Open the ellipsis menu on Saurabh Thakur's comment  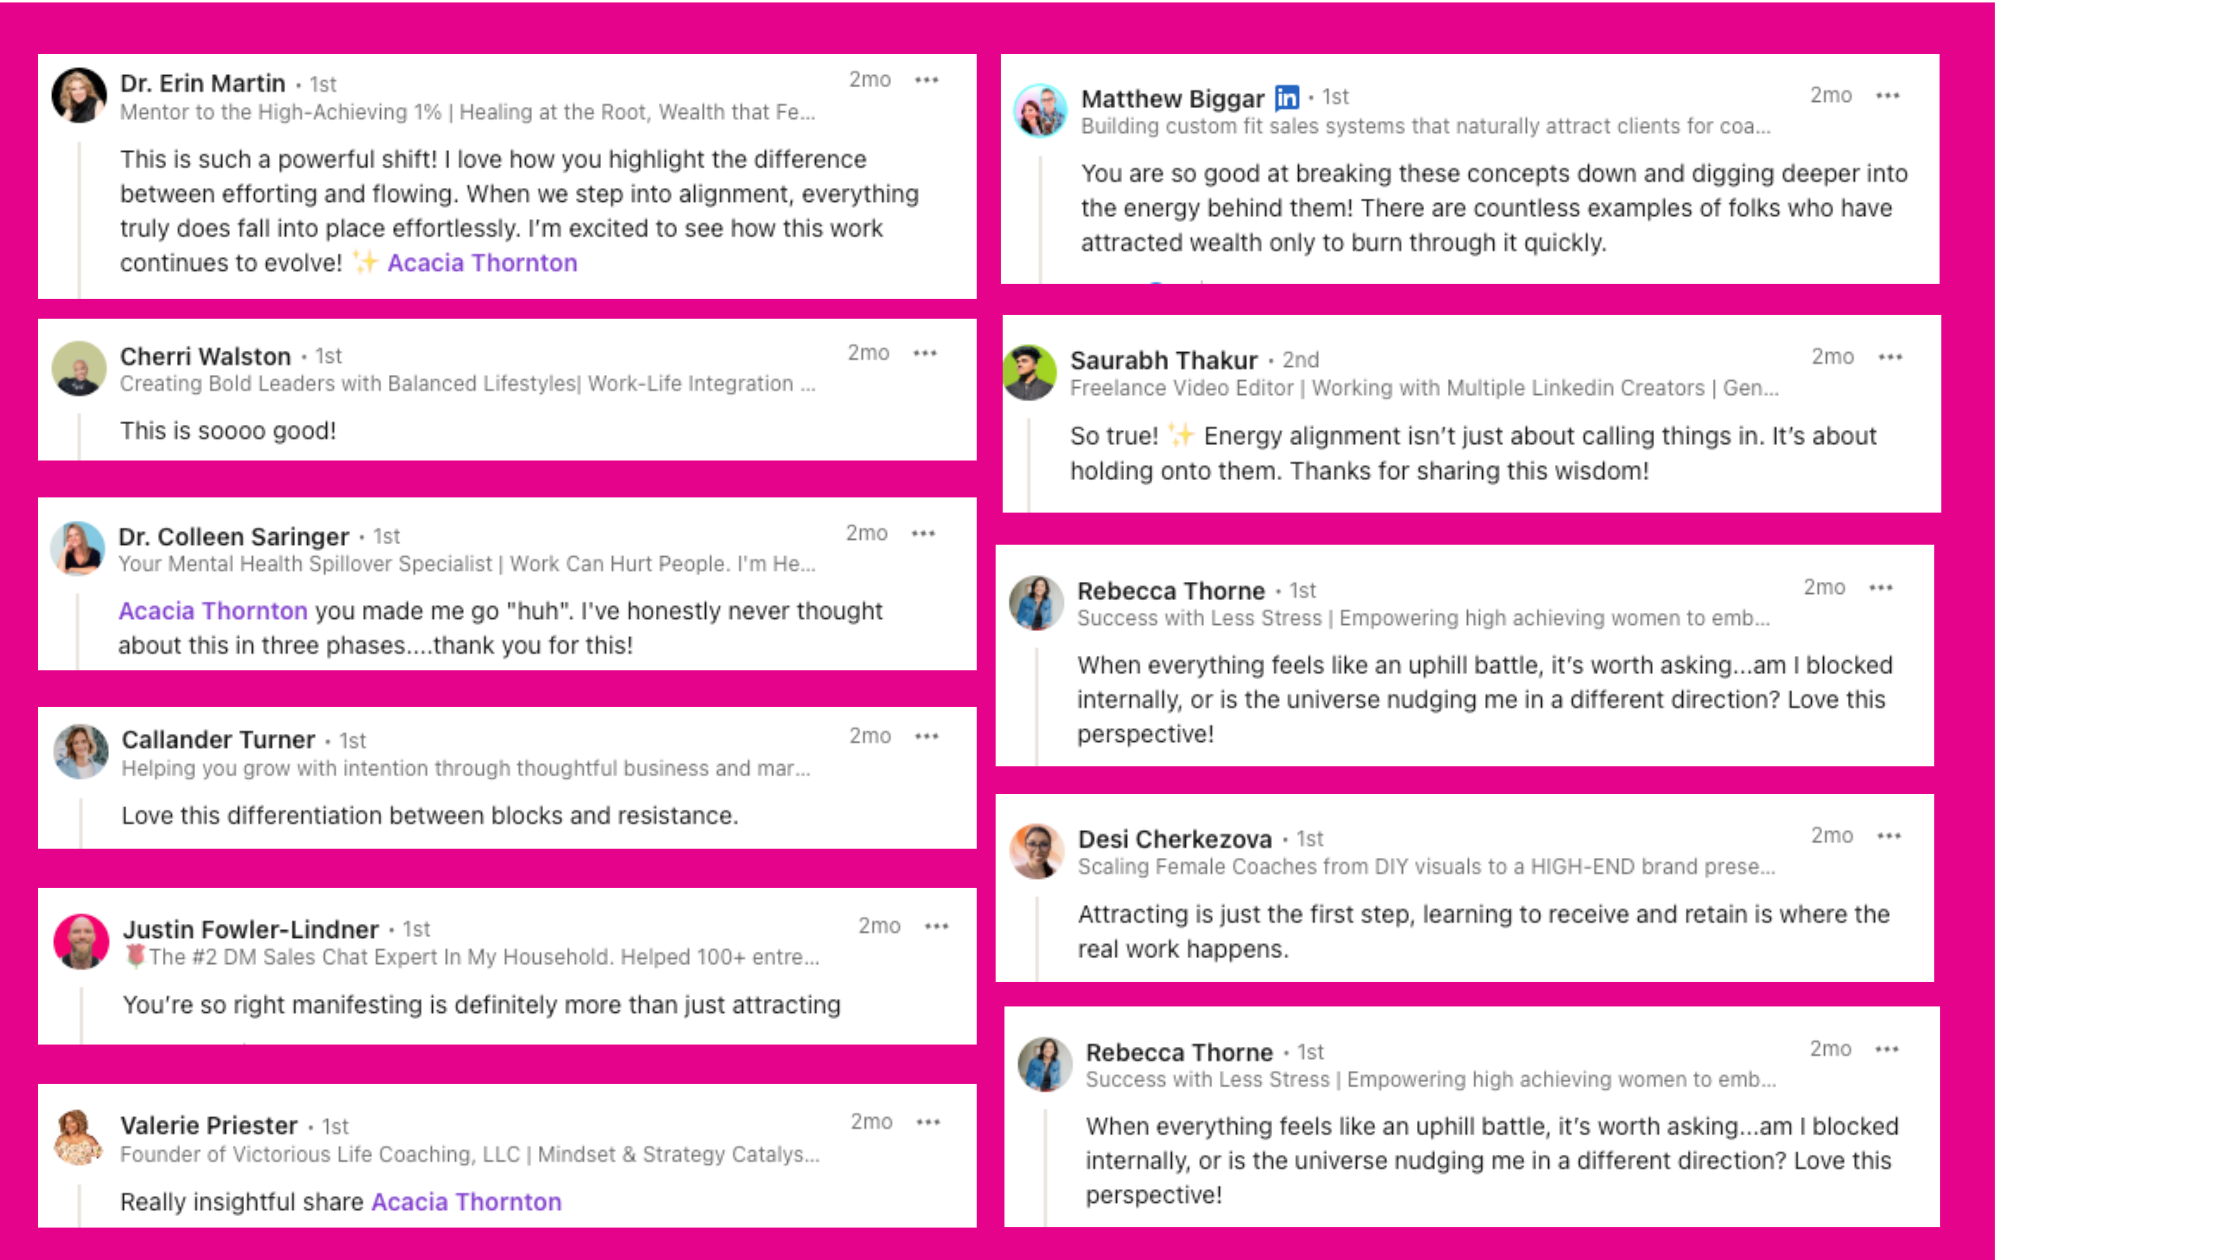coord(1889,357)
